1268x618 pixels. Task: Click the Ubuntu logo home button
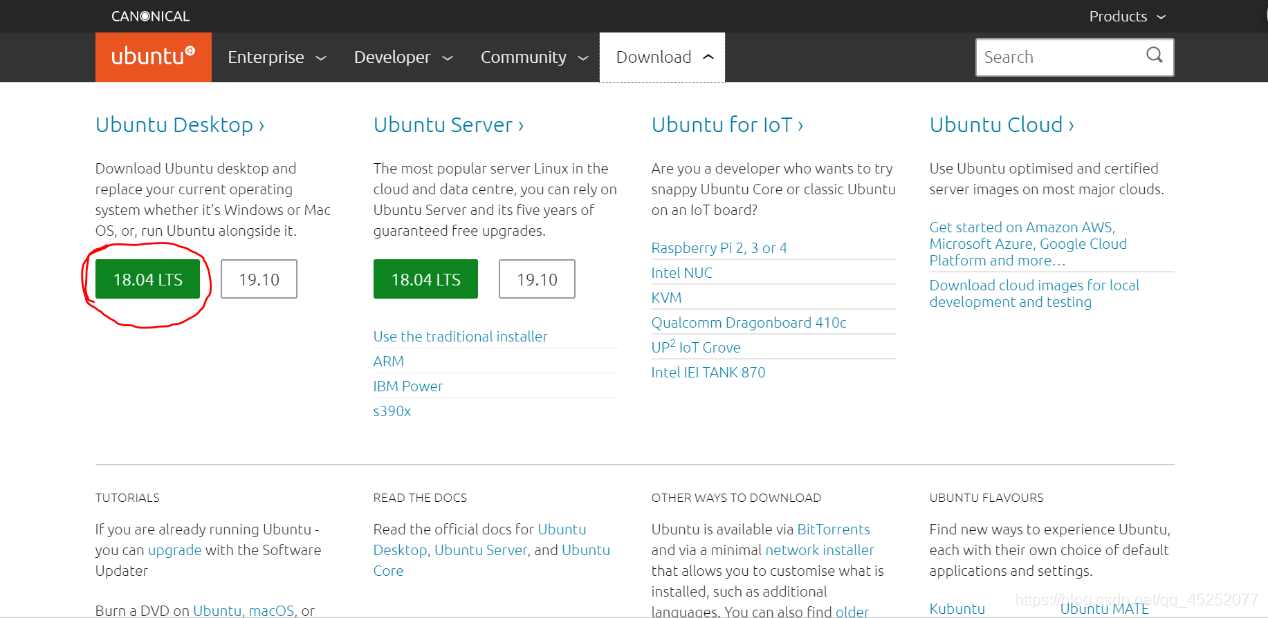tap(153, 56)
